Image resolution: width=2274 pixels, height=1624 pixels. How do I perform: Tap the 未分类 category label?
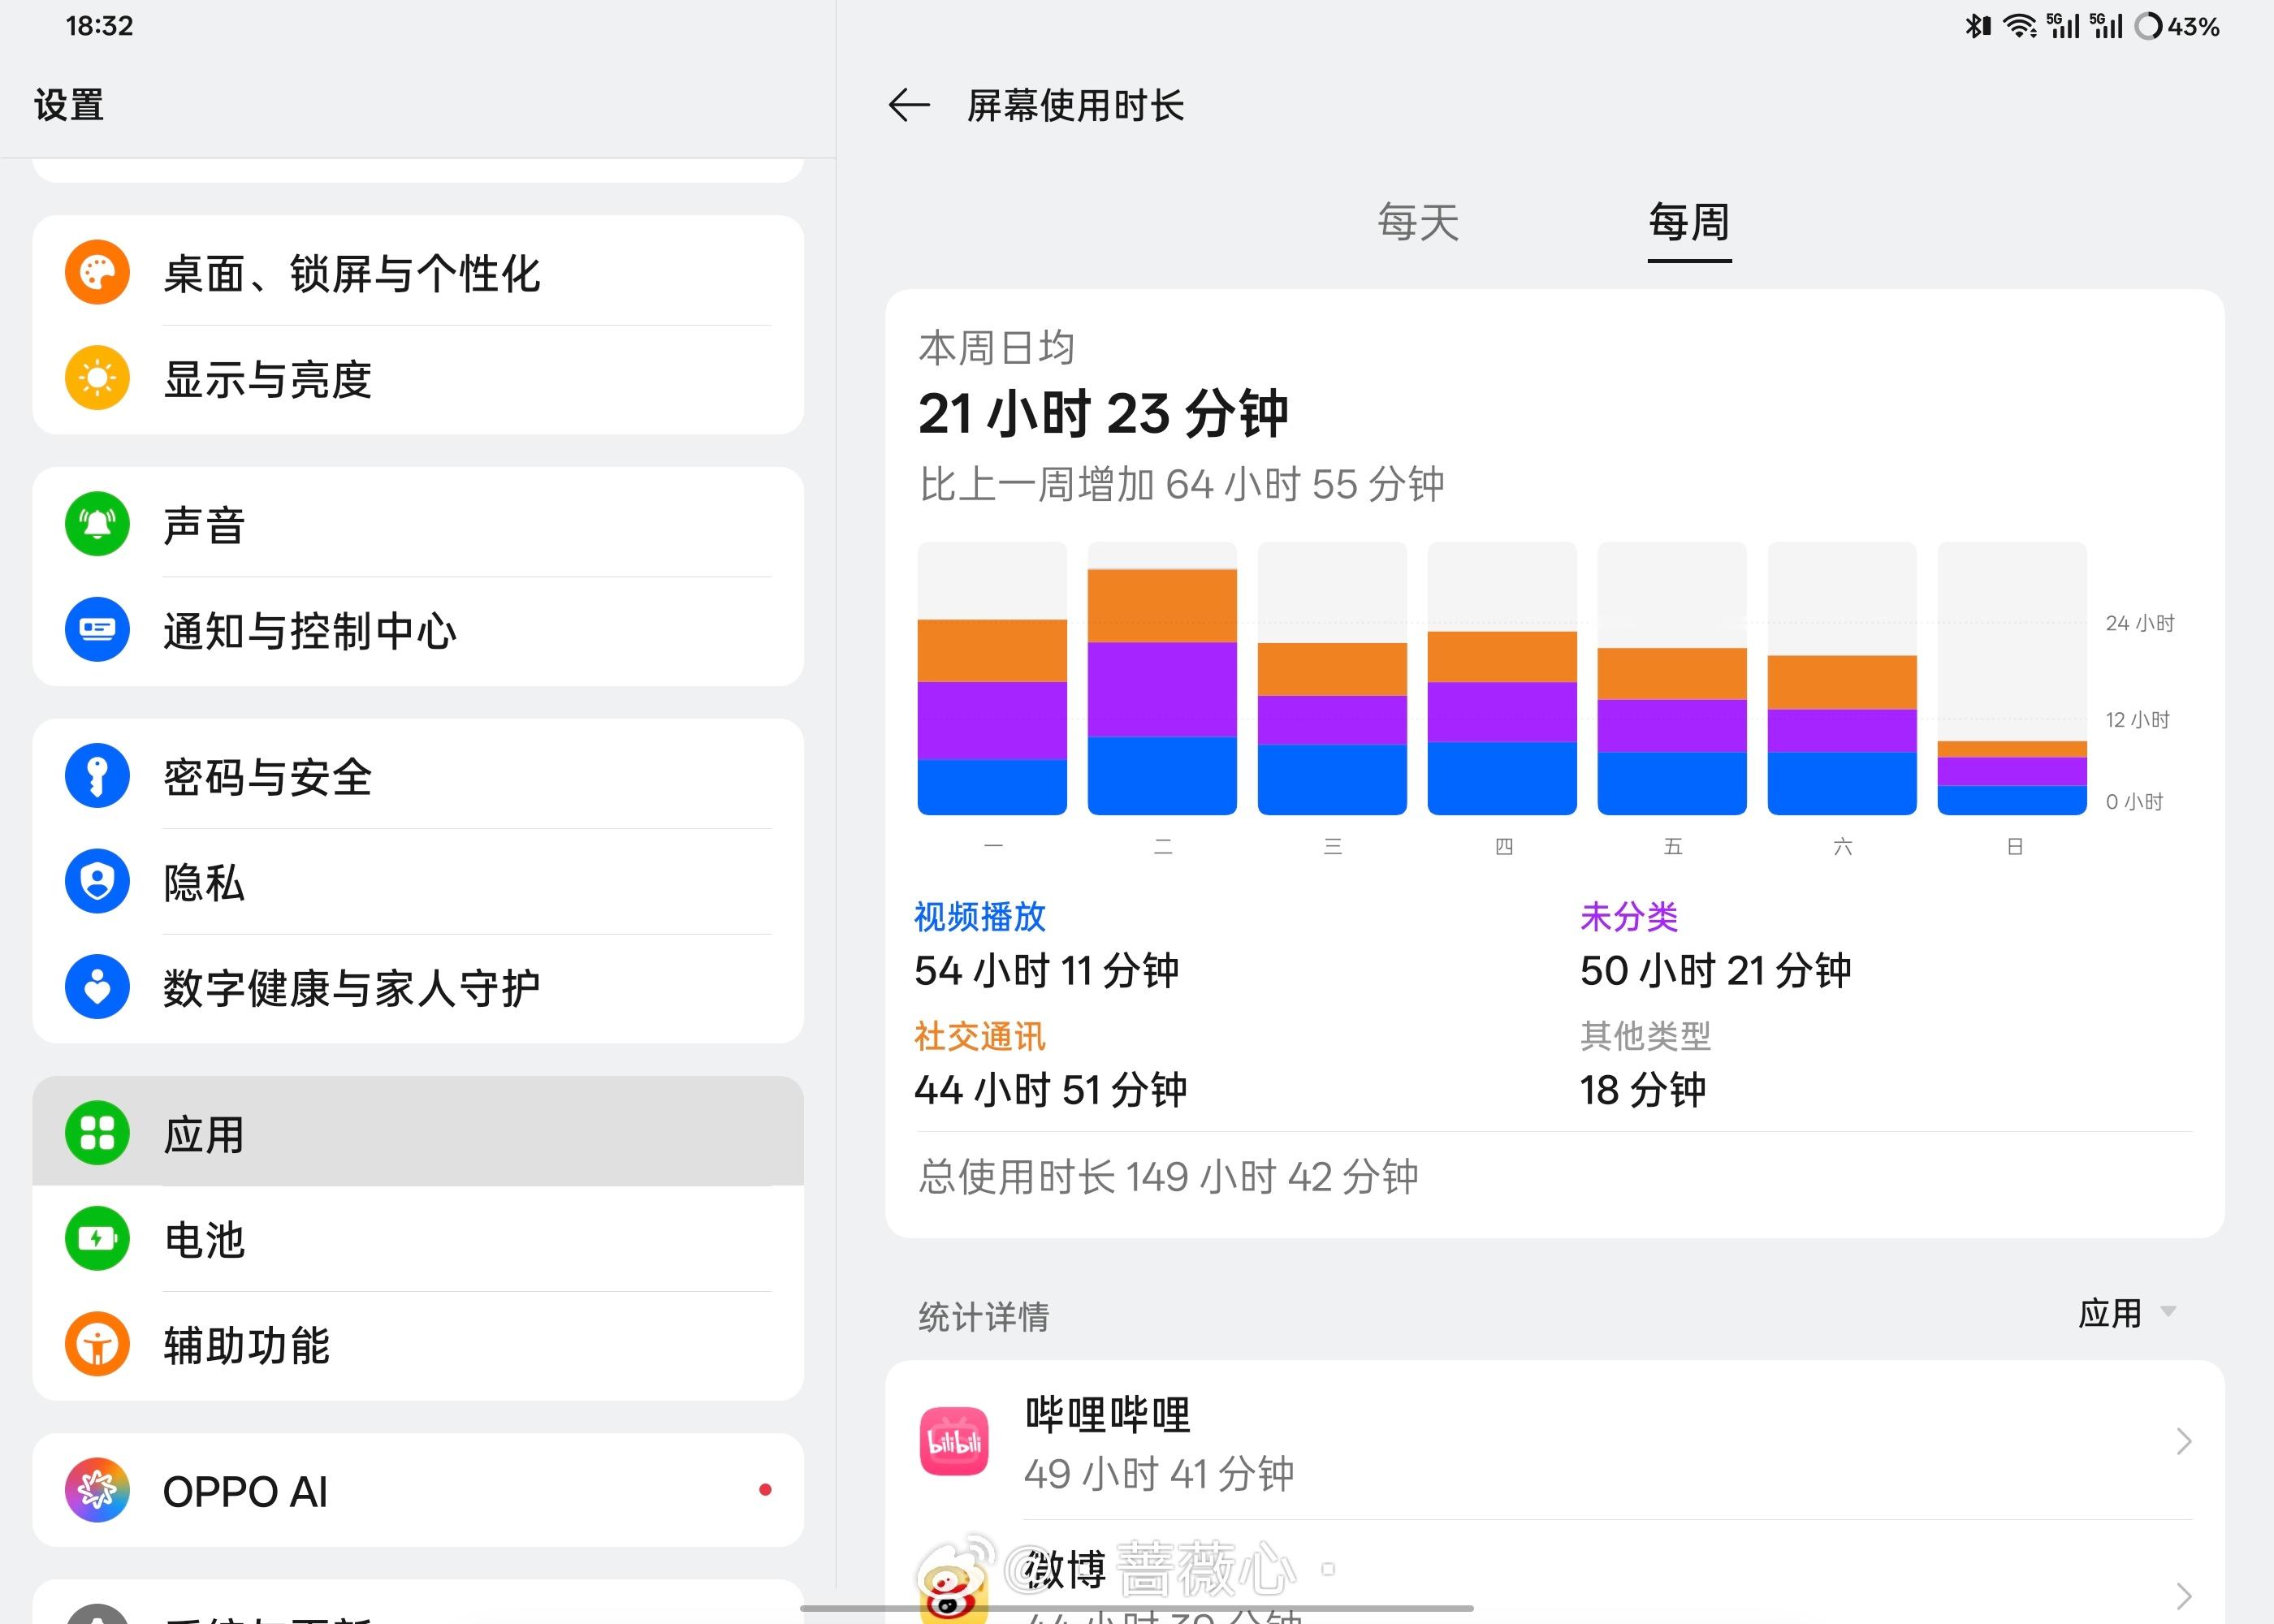1629,916
